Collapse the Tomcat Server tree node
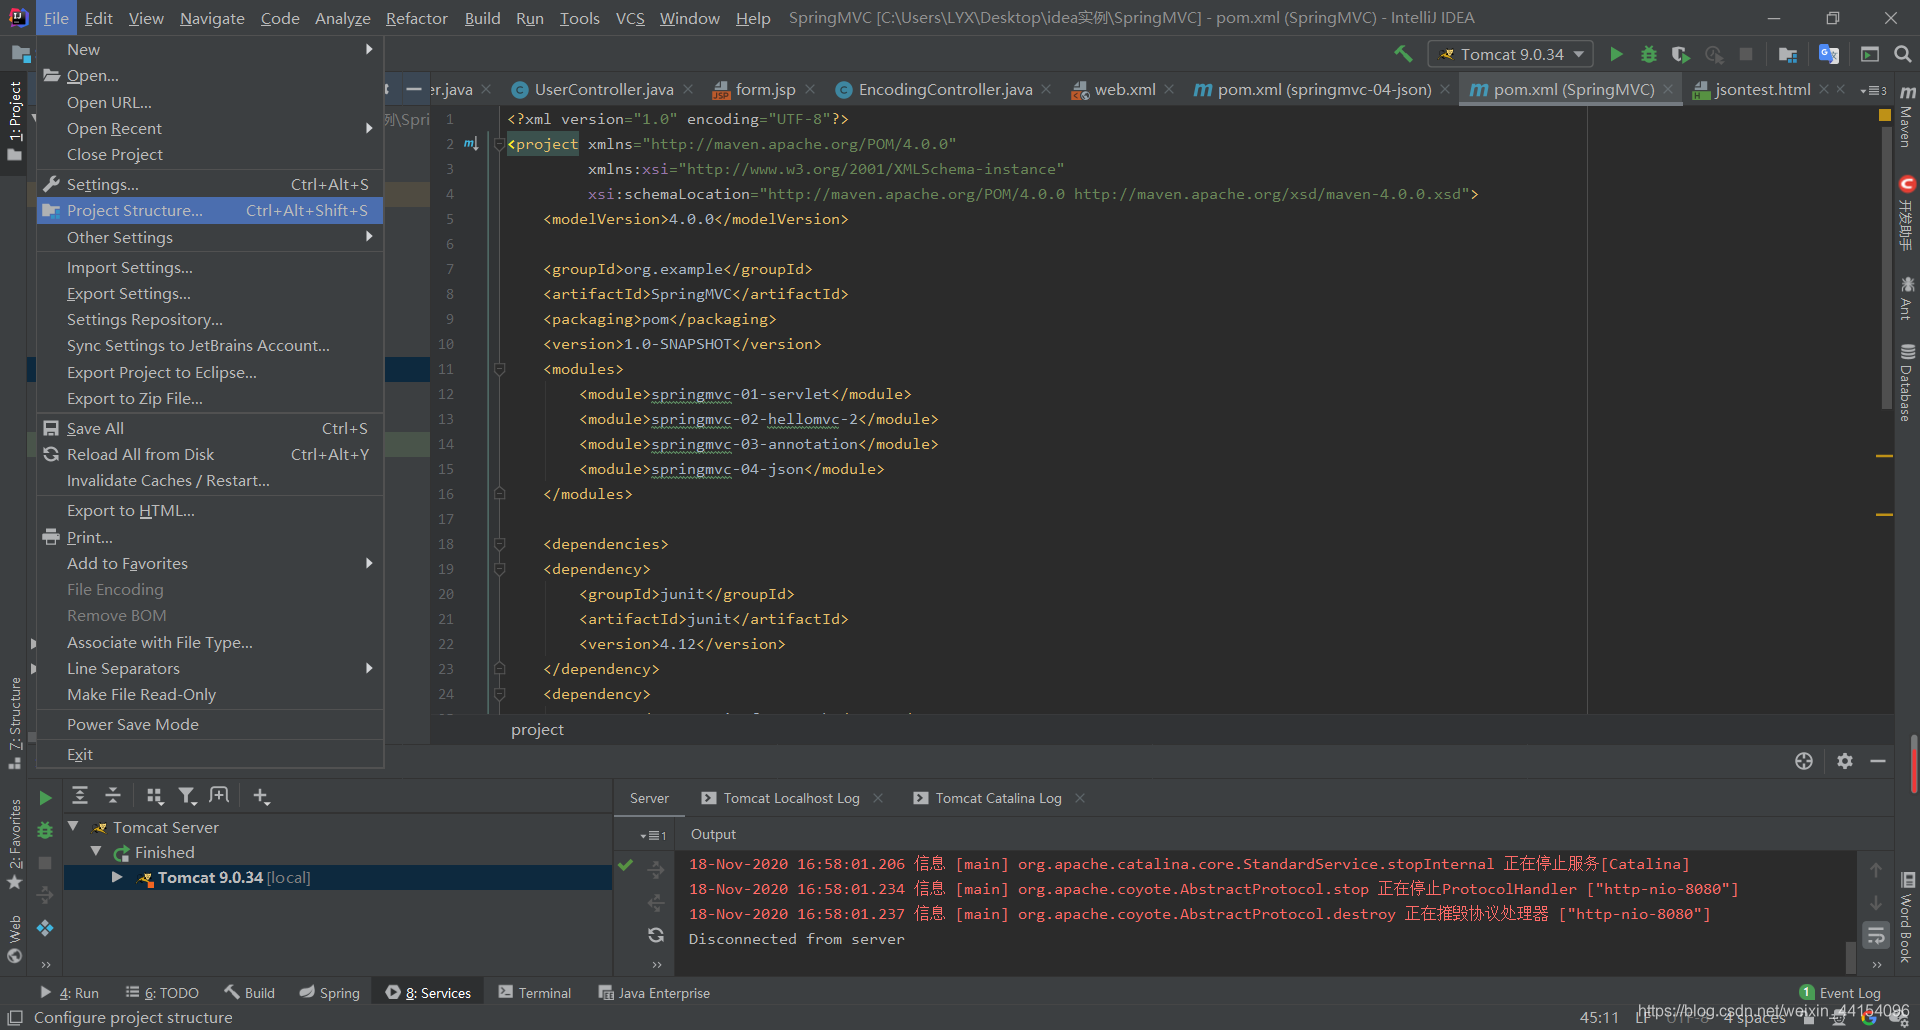The width and height of the screenshot is (1920, 1030). click(73, 827)
